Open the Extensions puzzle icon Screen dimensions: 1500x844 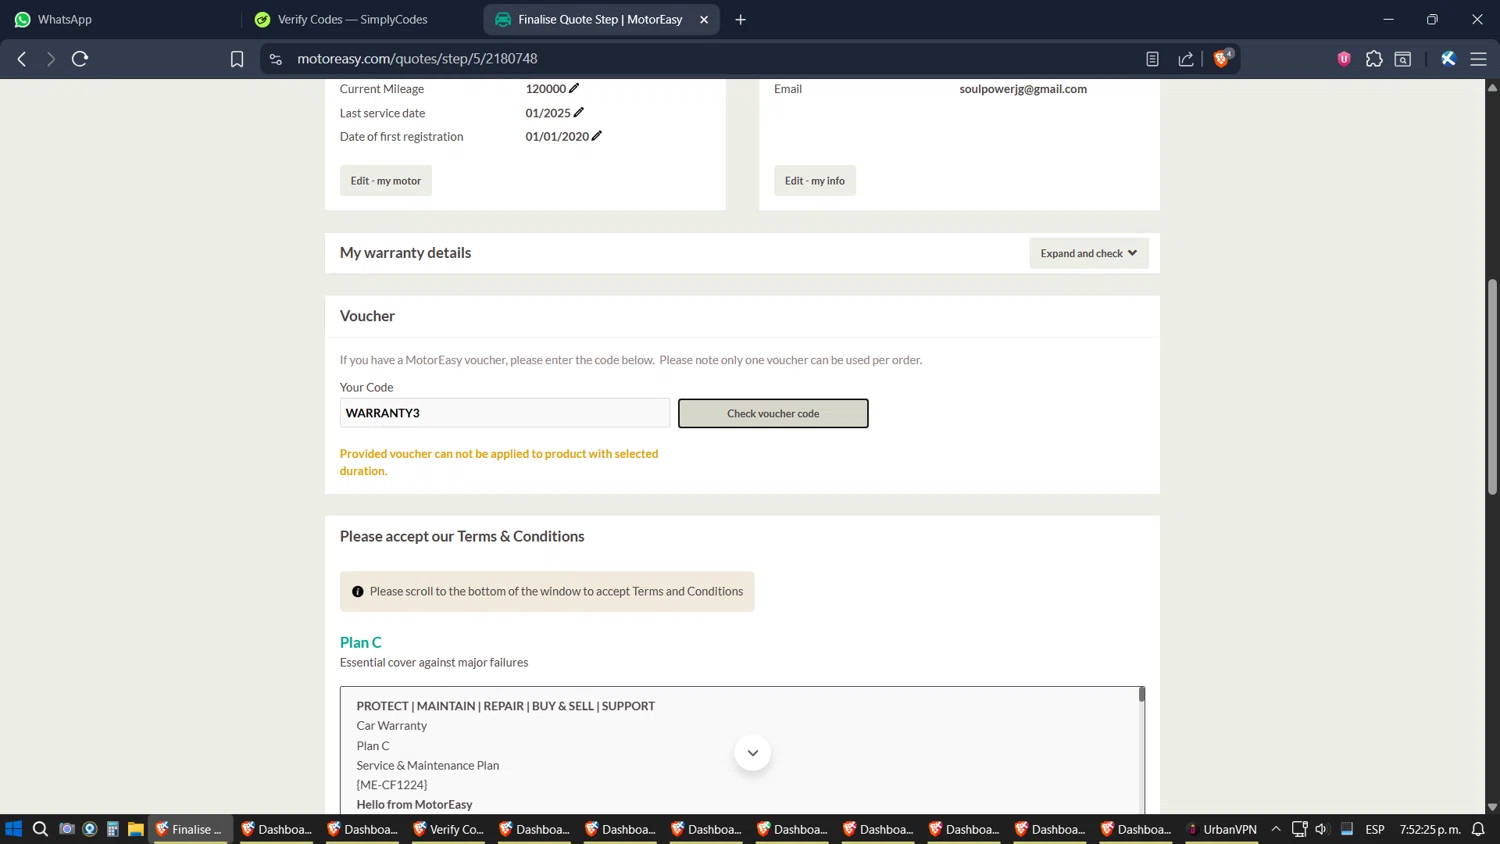[1374, 59]
